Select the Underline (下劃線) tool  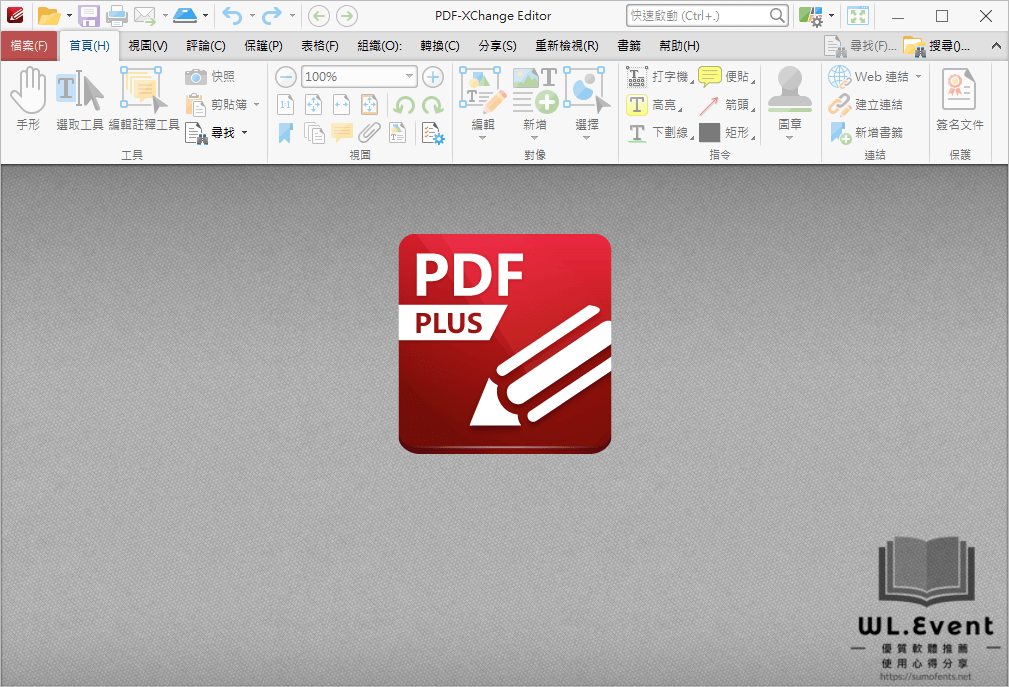click(x=658, y=133)
